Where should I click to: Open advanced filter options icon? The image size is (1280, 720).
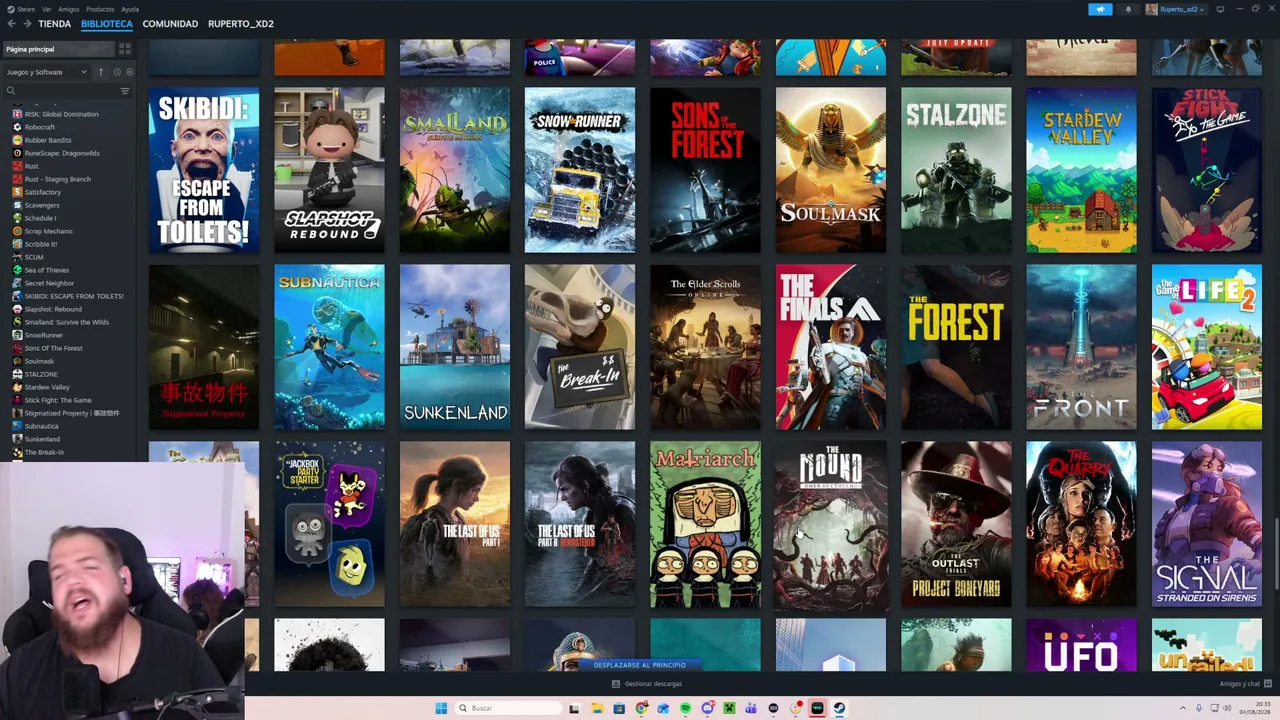(125, 91)
